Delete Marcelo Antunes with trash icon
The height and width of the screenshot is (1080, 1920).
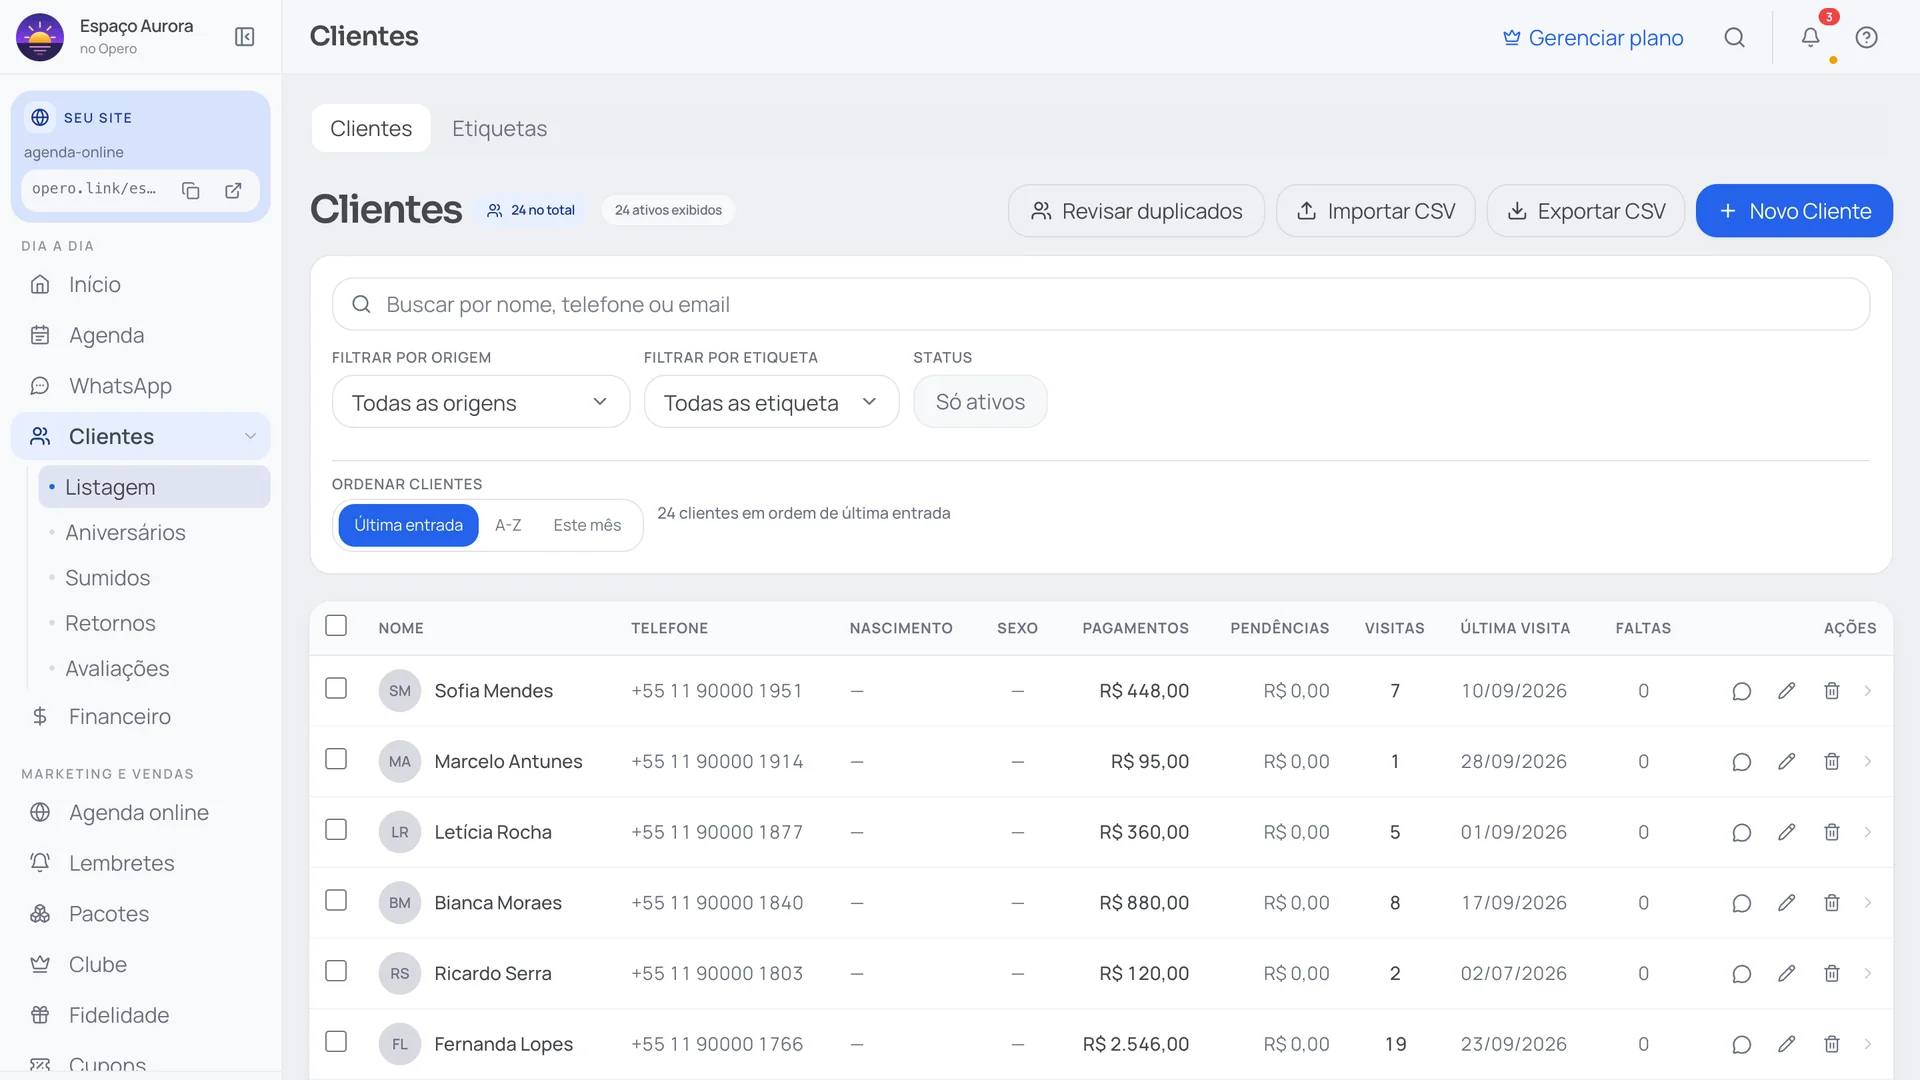(x=1832, y=762)
